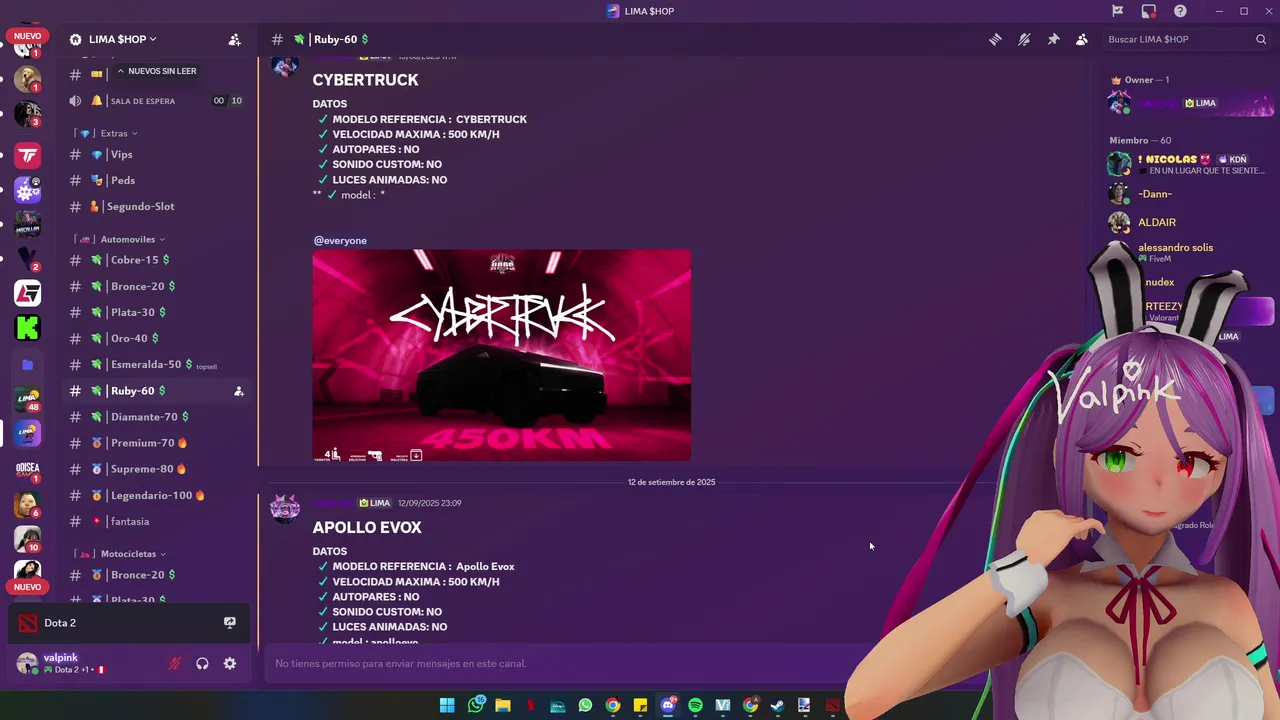Open the red TF server icon

[x=27, y=155]
